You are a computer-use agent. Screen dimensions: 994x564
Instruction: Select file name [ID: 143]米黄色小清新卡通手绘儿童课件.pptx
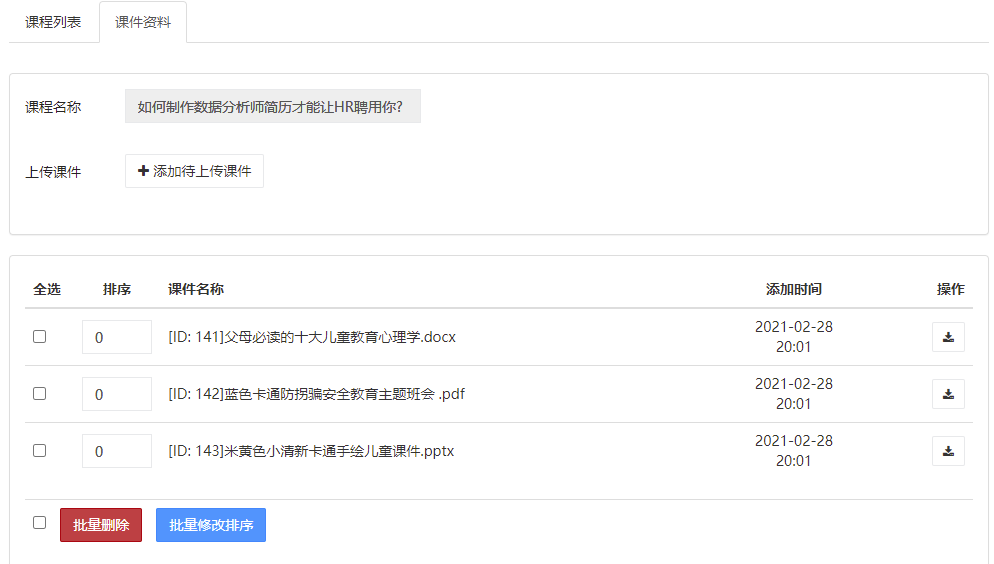point(311,451)
